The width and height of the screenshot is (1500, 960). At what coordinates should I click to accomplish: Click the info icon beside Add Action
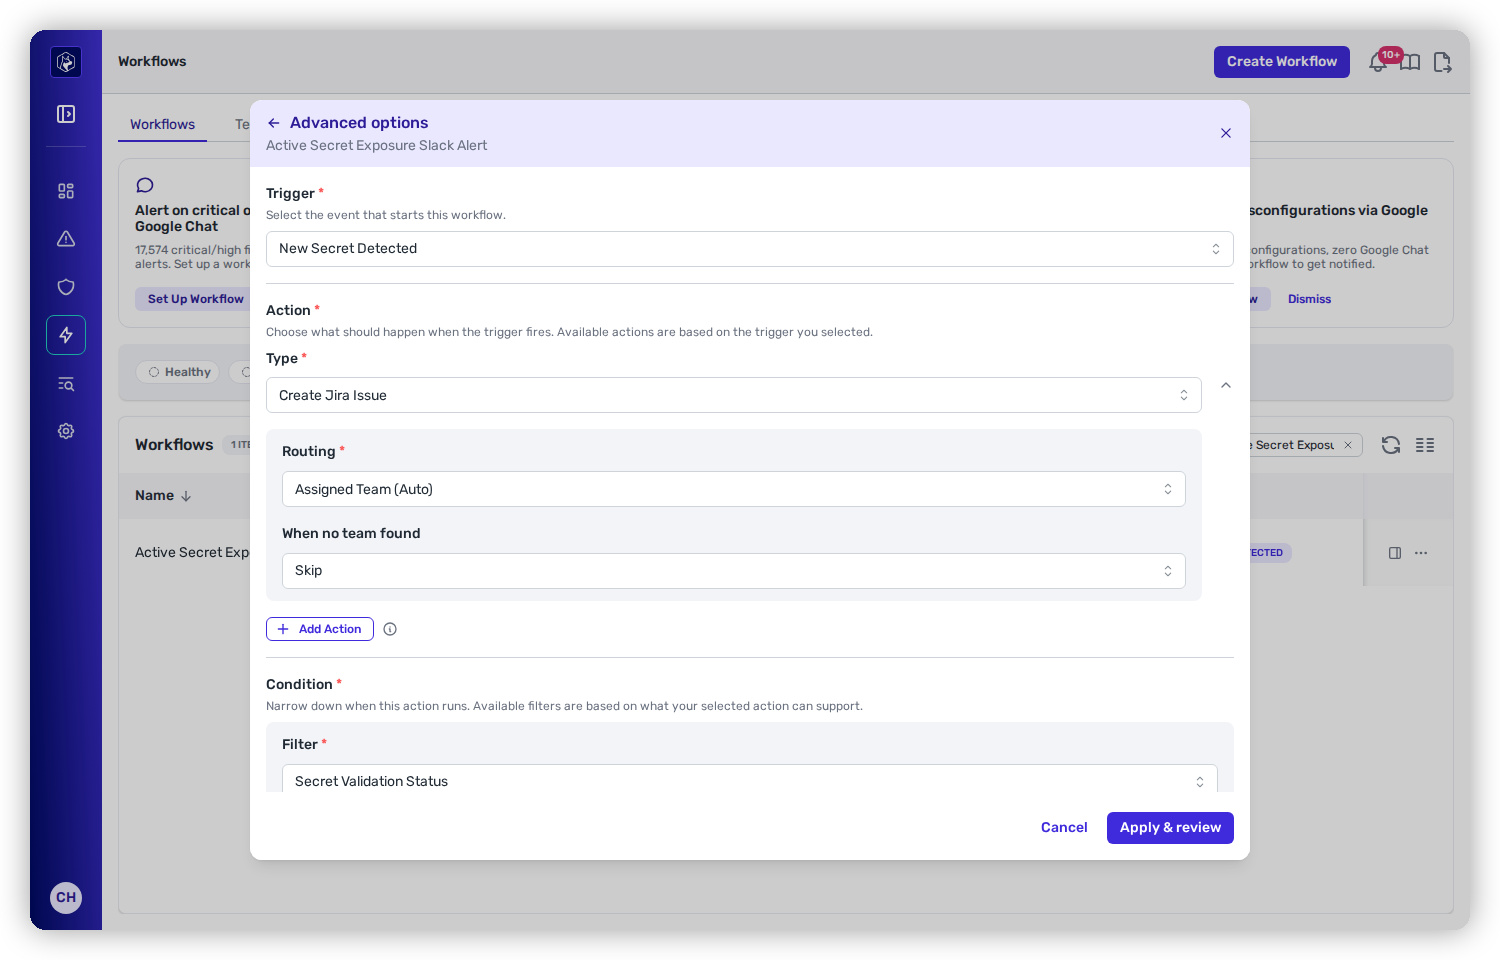390,629
